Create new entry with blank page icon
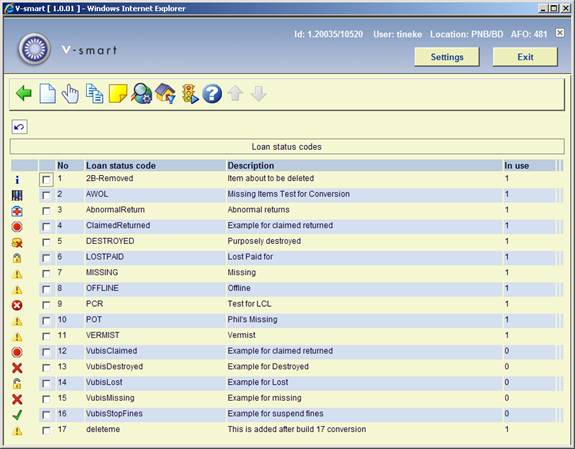 48,94
